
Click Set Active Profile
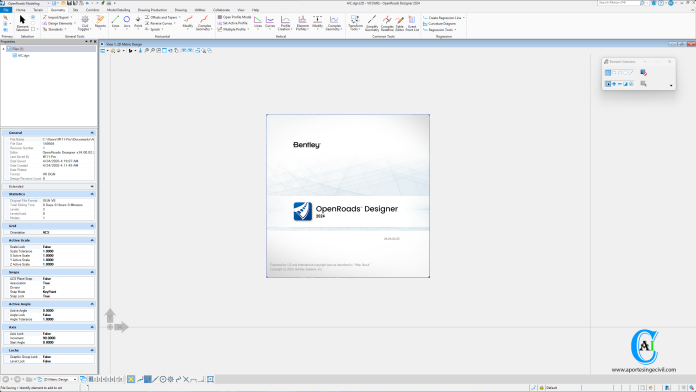point(232,23)
